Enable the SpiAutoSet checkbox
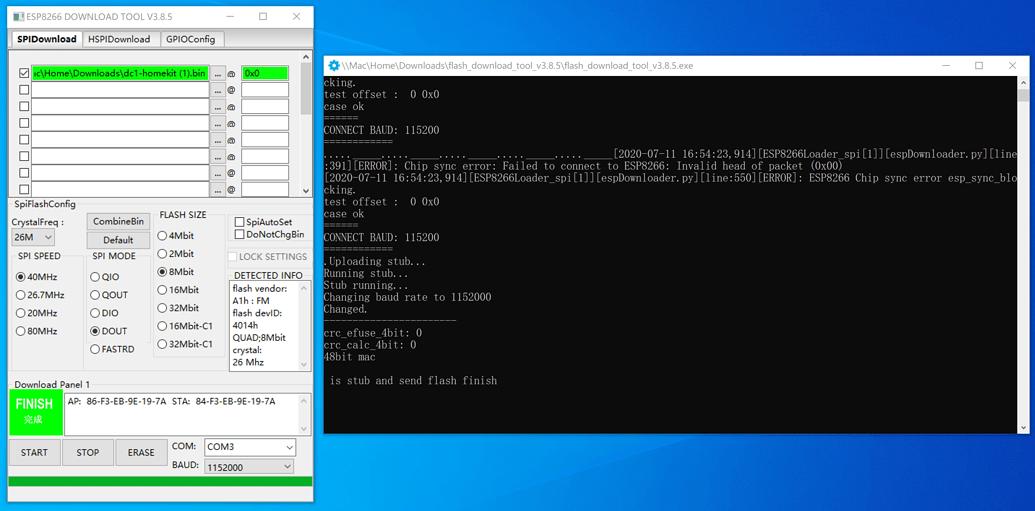 coord(240,222)
